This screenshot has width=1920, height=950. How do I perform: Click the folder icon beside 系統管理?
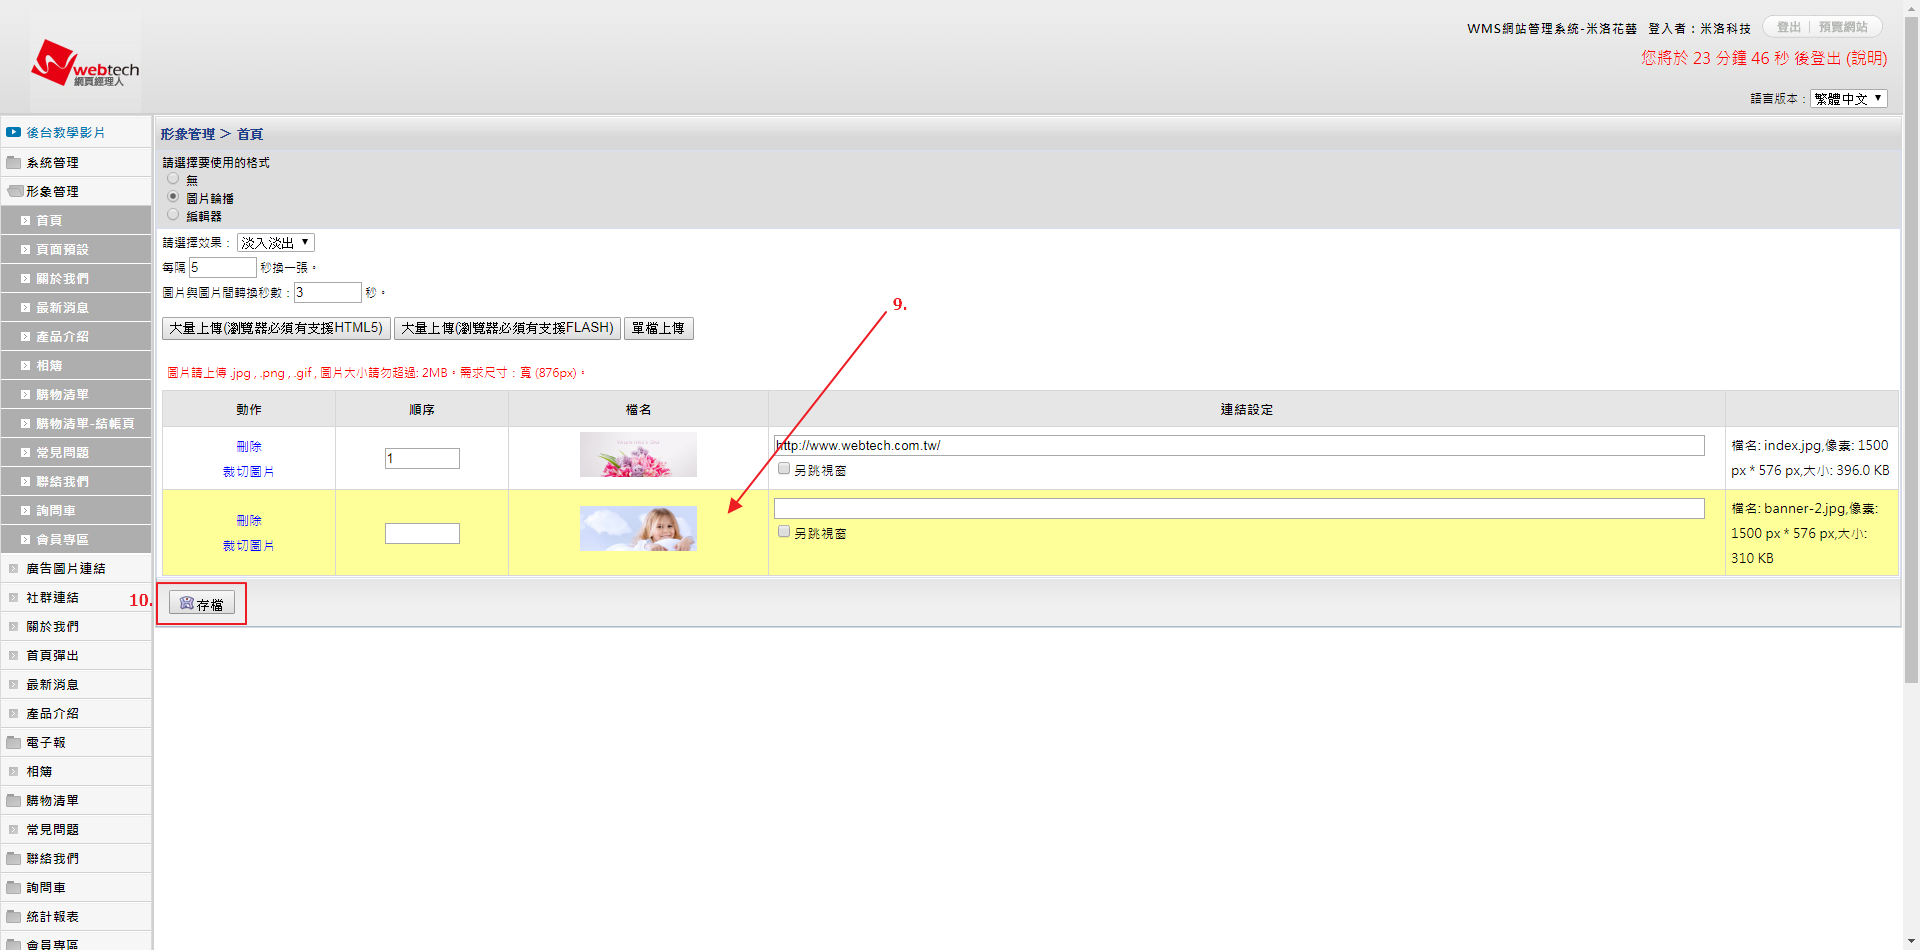(14, 162)
